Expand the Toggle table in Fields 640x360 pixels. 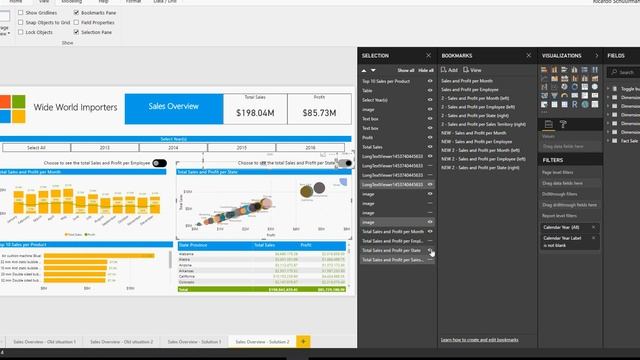(608, 88)
